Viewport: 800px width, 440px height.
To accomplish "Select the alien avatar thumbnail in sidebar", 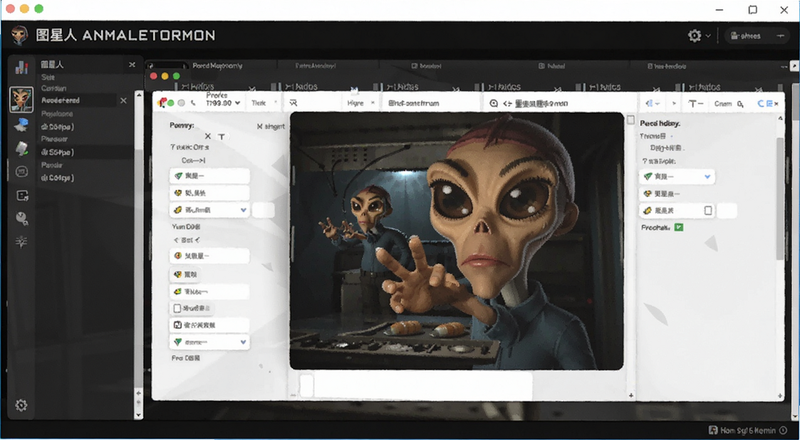I will pos(21,99).
